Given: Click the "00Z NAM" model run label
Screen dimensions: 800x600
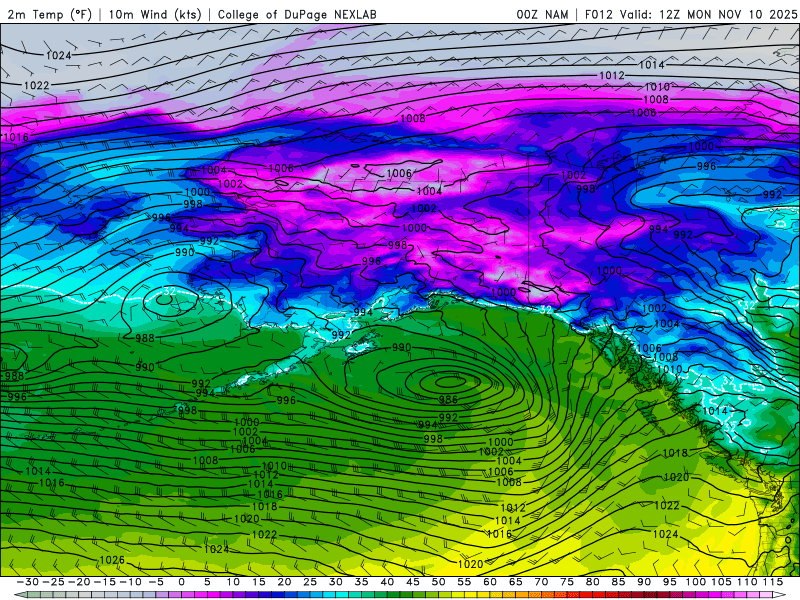Looking at the screenshot, I should pos(542,14).
